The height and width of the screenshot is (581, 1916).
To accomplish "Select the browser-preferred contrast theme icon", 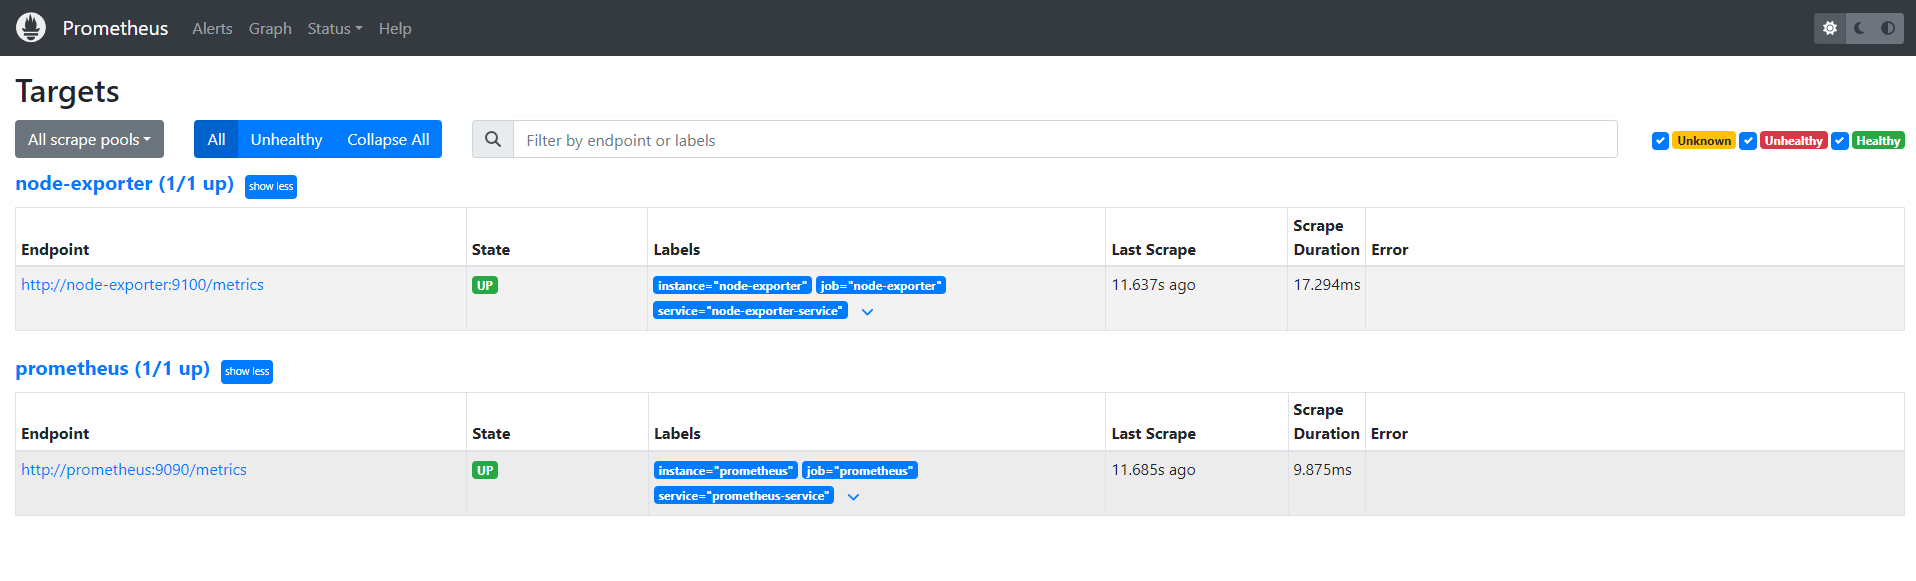I will (x=1888, y=28).
